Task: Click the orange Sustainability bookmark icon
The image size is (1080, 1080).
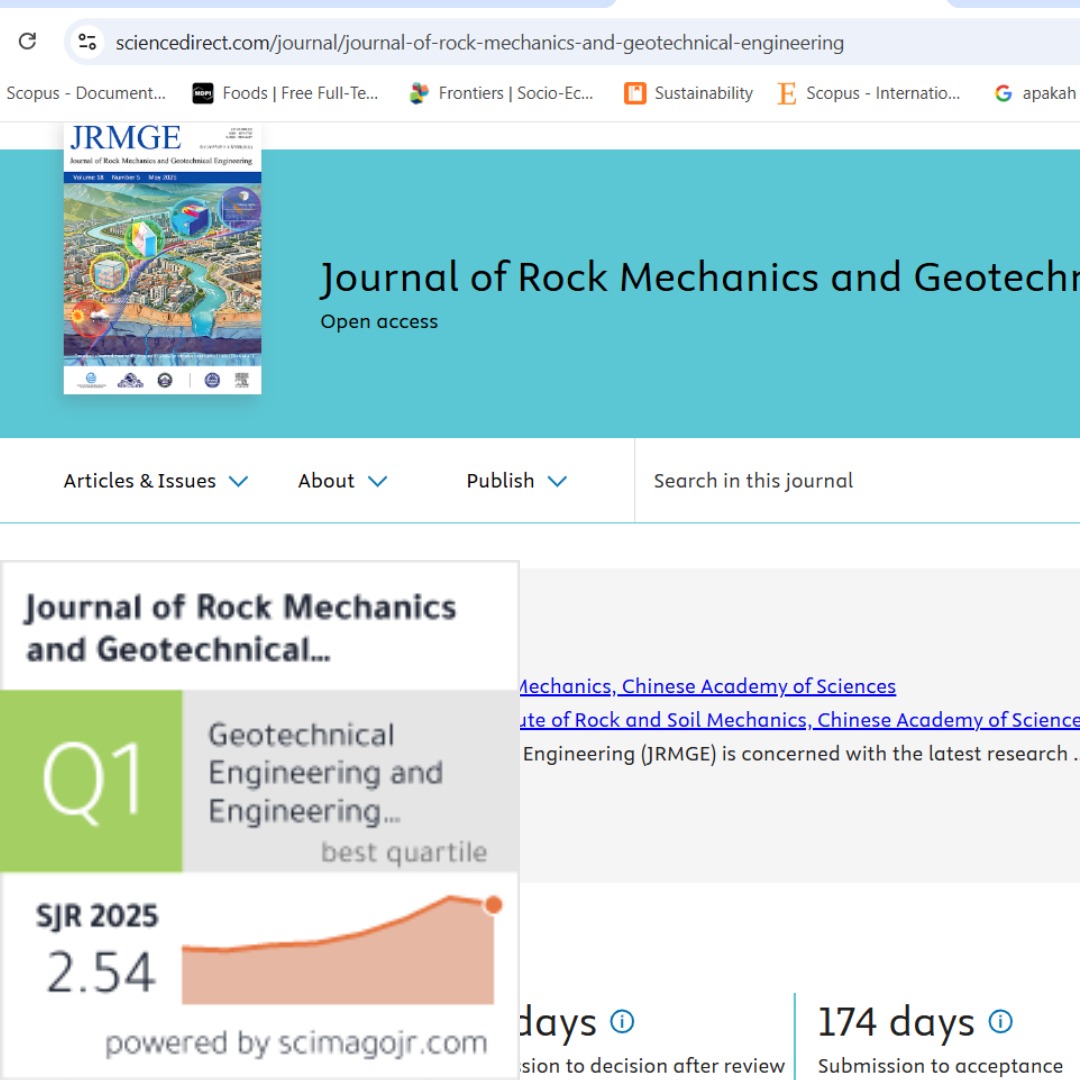Action: point(635,93)
